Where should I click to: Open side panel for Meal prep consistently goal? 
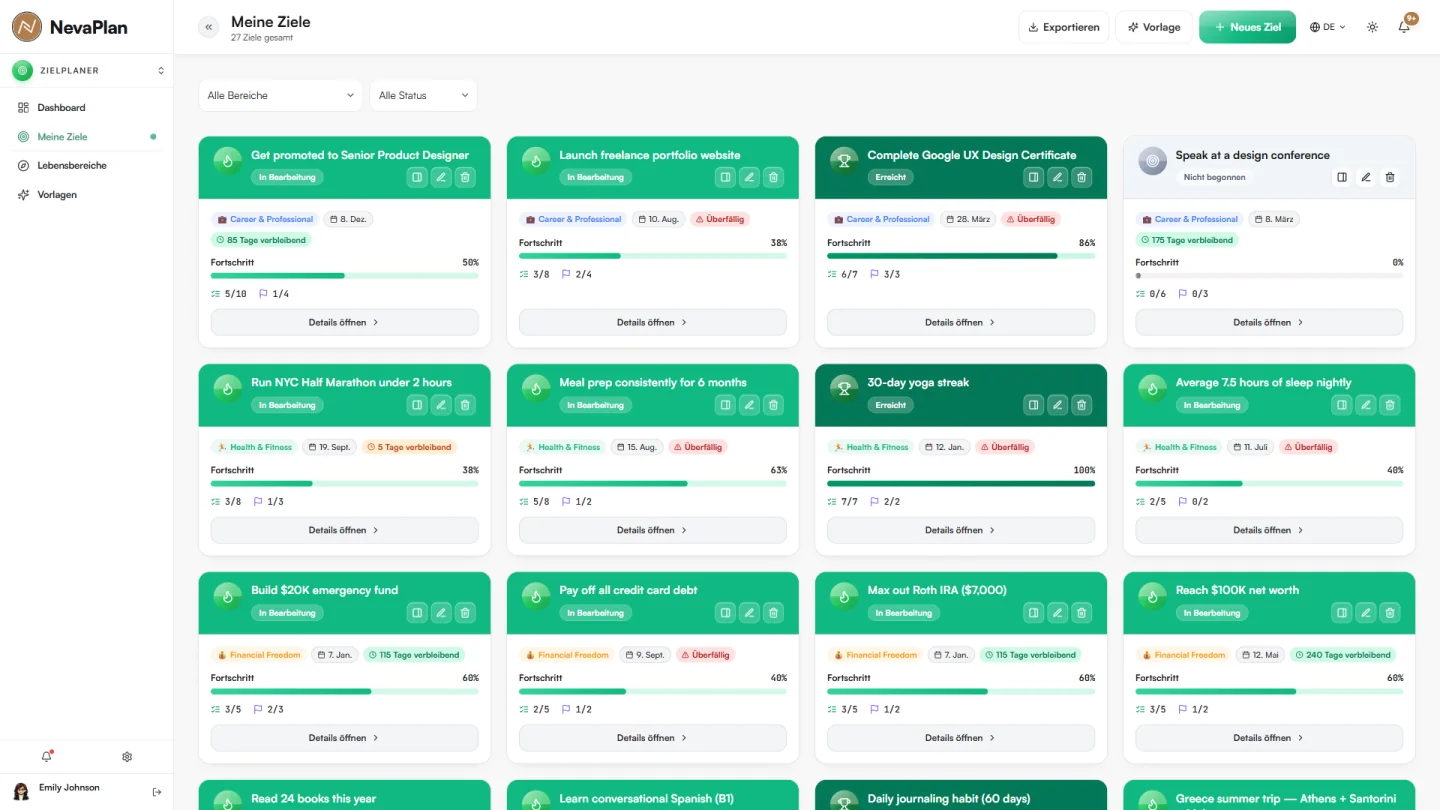(x=725, y=405)
